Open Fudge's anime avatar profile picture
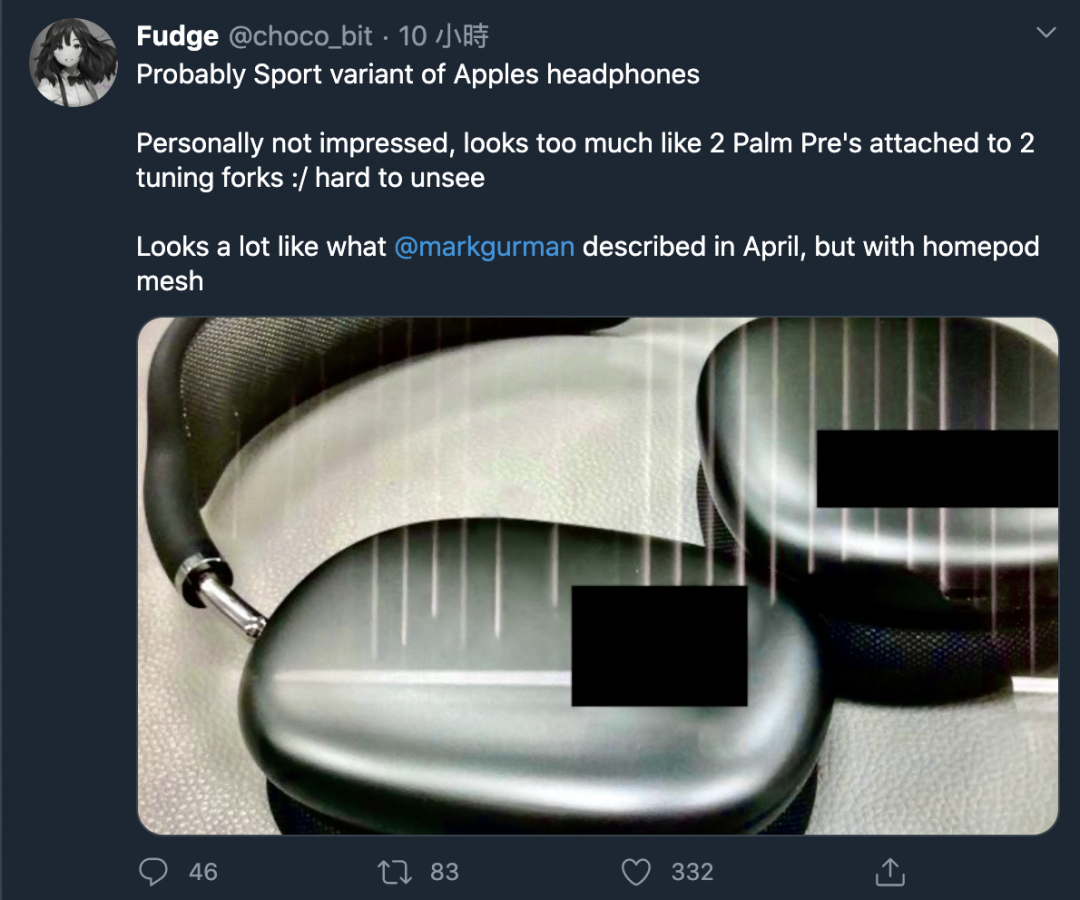Viewport: 1080px width, 900px height. [x=72, y=63]
